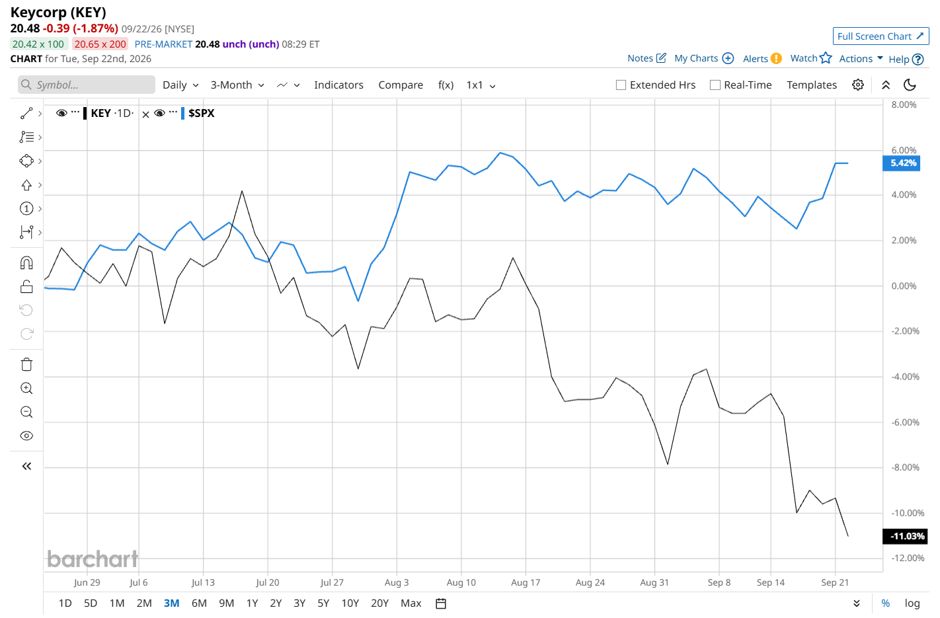The height and width of the screenshot is (618, 940).
Task: Open the Indicators menu
Action: coord(339,85)
